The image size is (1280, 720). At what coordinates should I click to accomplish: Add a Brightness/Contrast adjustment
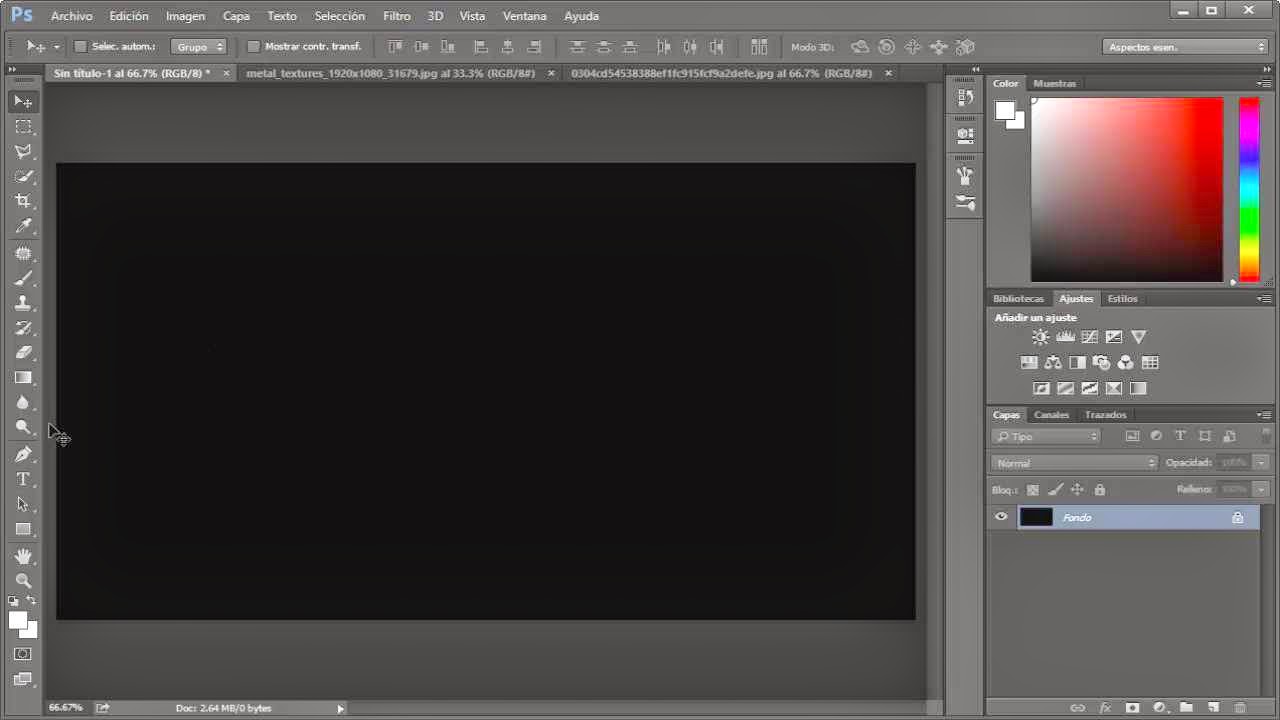point(1041,337)
